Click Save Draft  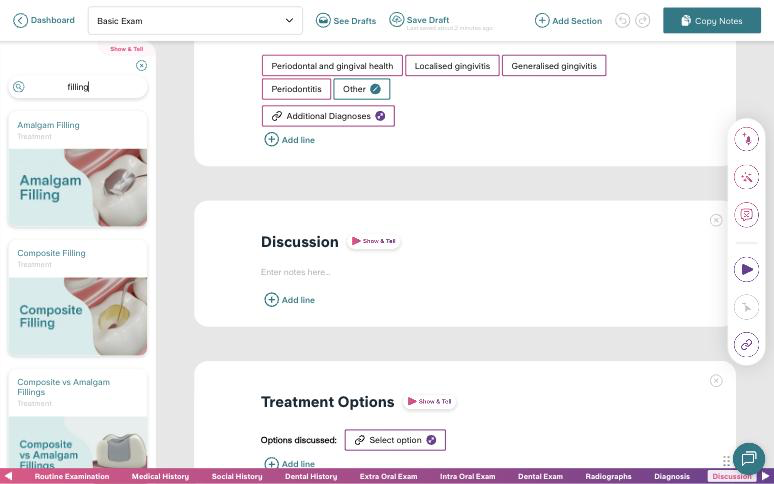point(420,20)
